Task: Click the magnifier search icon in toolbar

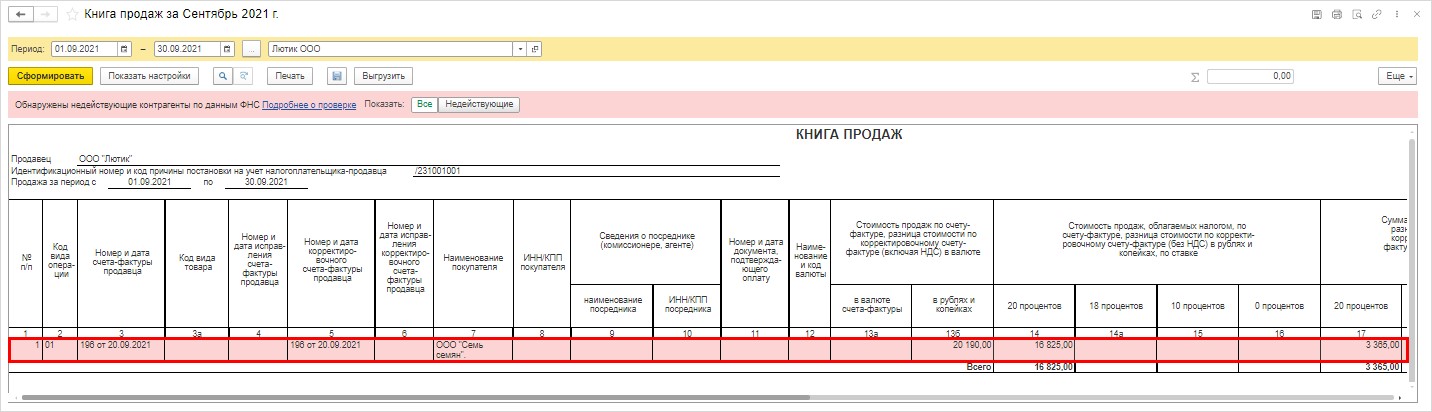Action: [x=223, y=76]
